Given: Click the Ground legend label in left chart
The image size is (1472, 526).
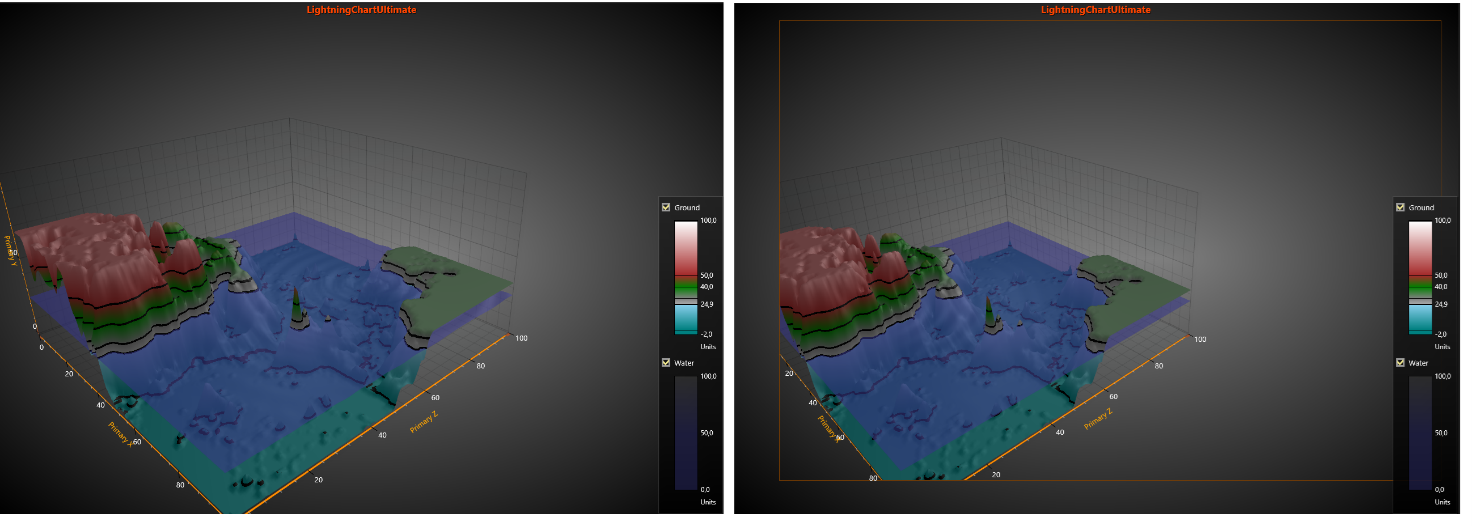Looking at the screenshot, I should 687,207.
